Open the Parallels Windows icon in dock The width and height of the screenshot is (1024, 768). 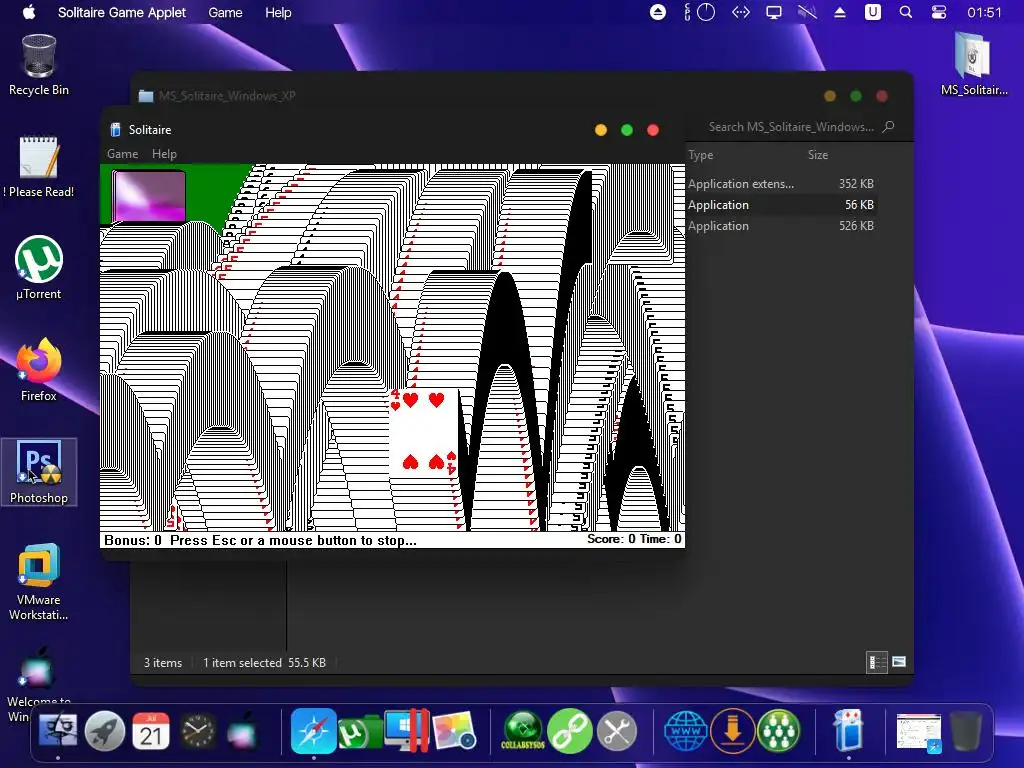(407, 730)
